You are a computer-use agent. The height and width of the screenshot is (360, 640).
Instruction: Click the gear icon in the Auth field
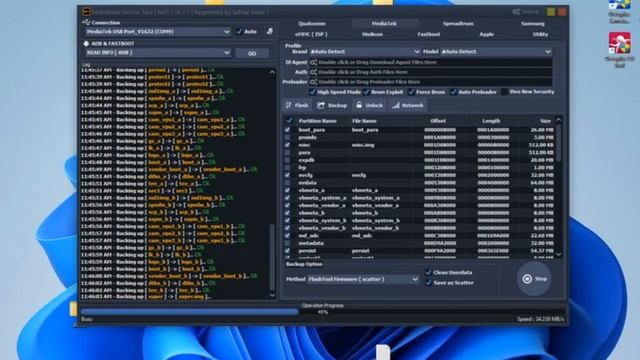tap(313, 72)
